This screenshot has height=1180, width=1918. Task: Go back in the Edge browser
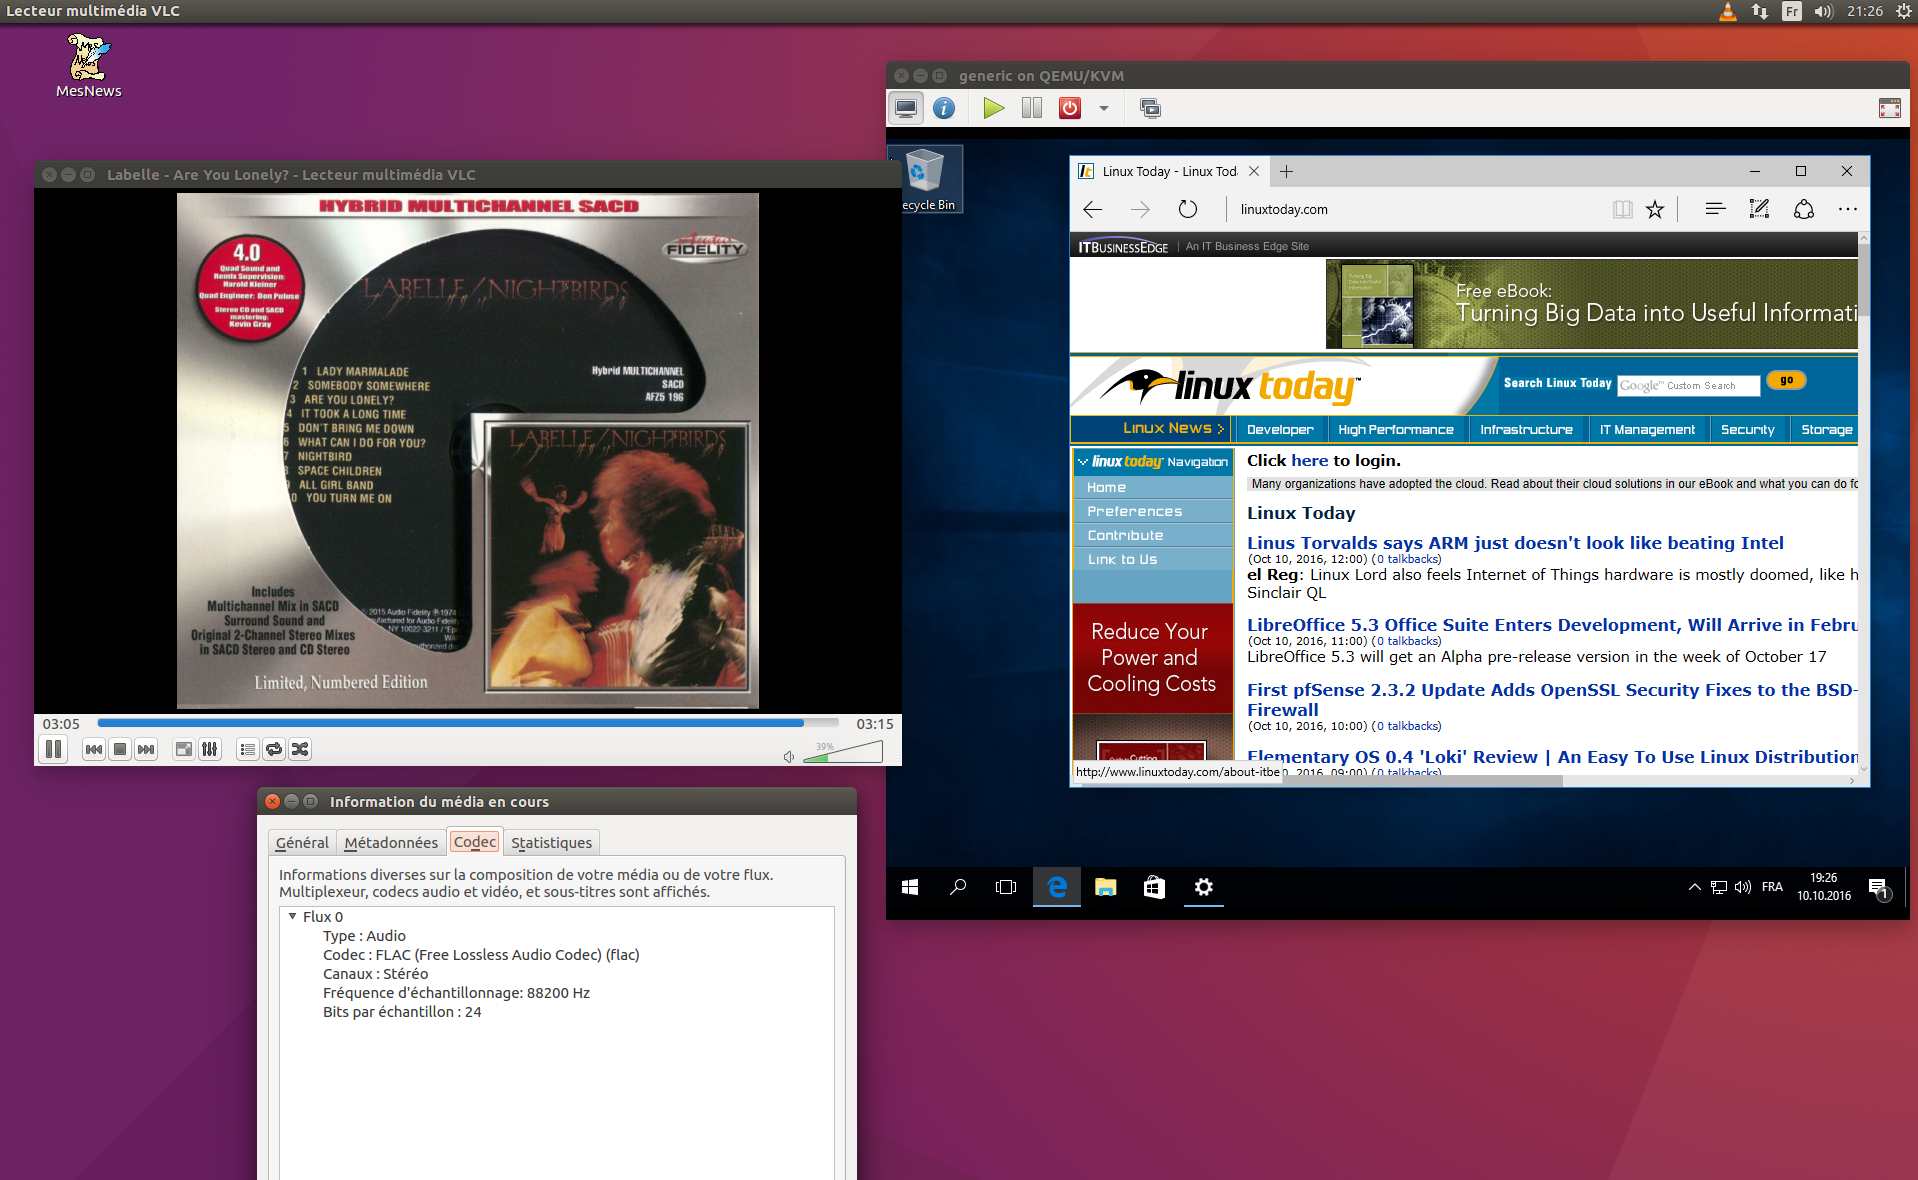point(1092,209)
